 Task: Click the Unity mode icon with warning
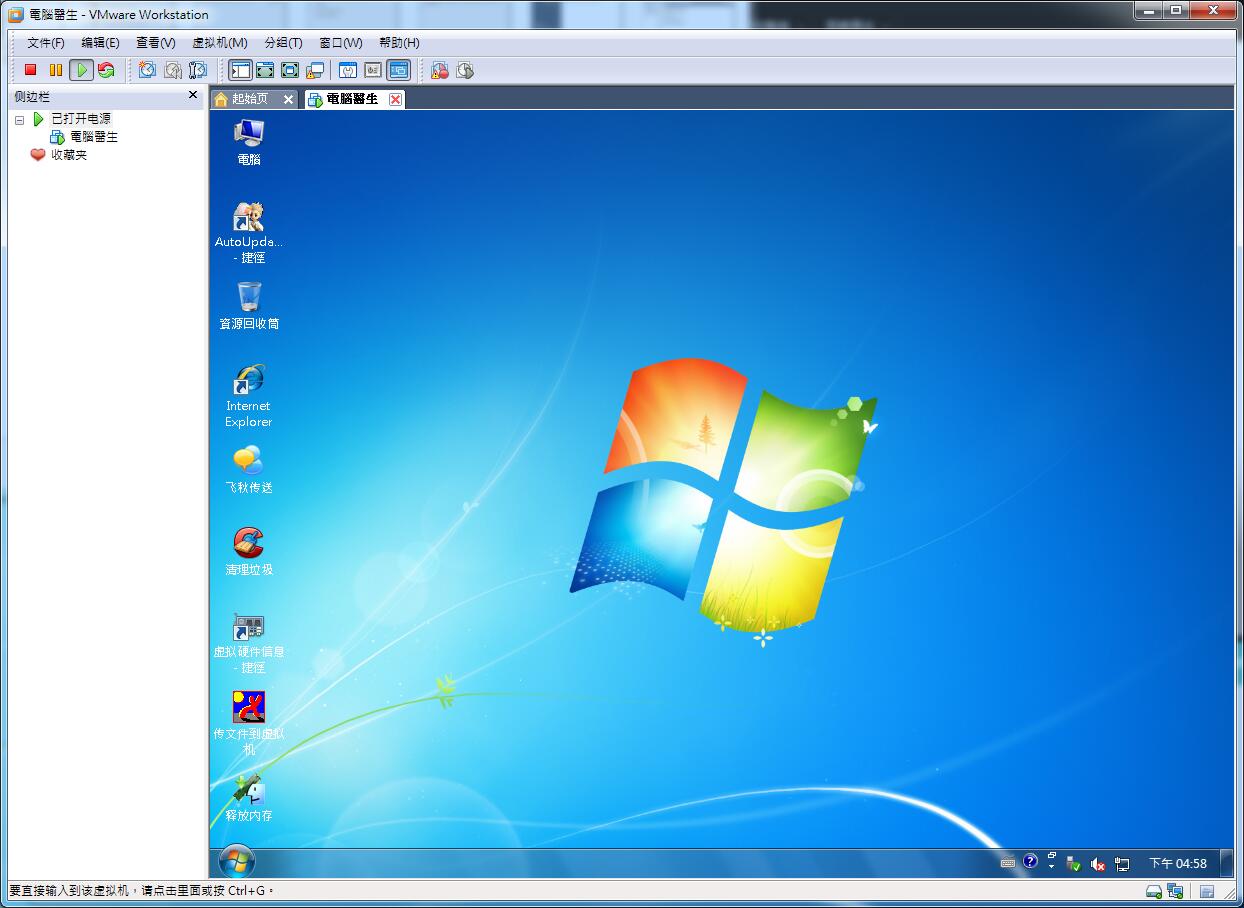(x=315, y=70)
